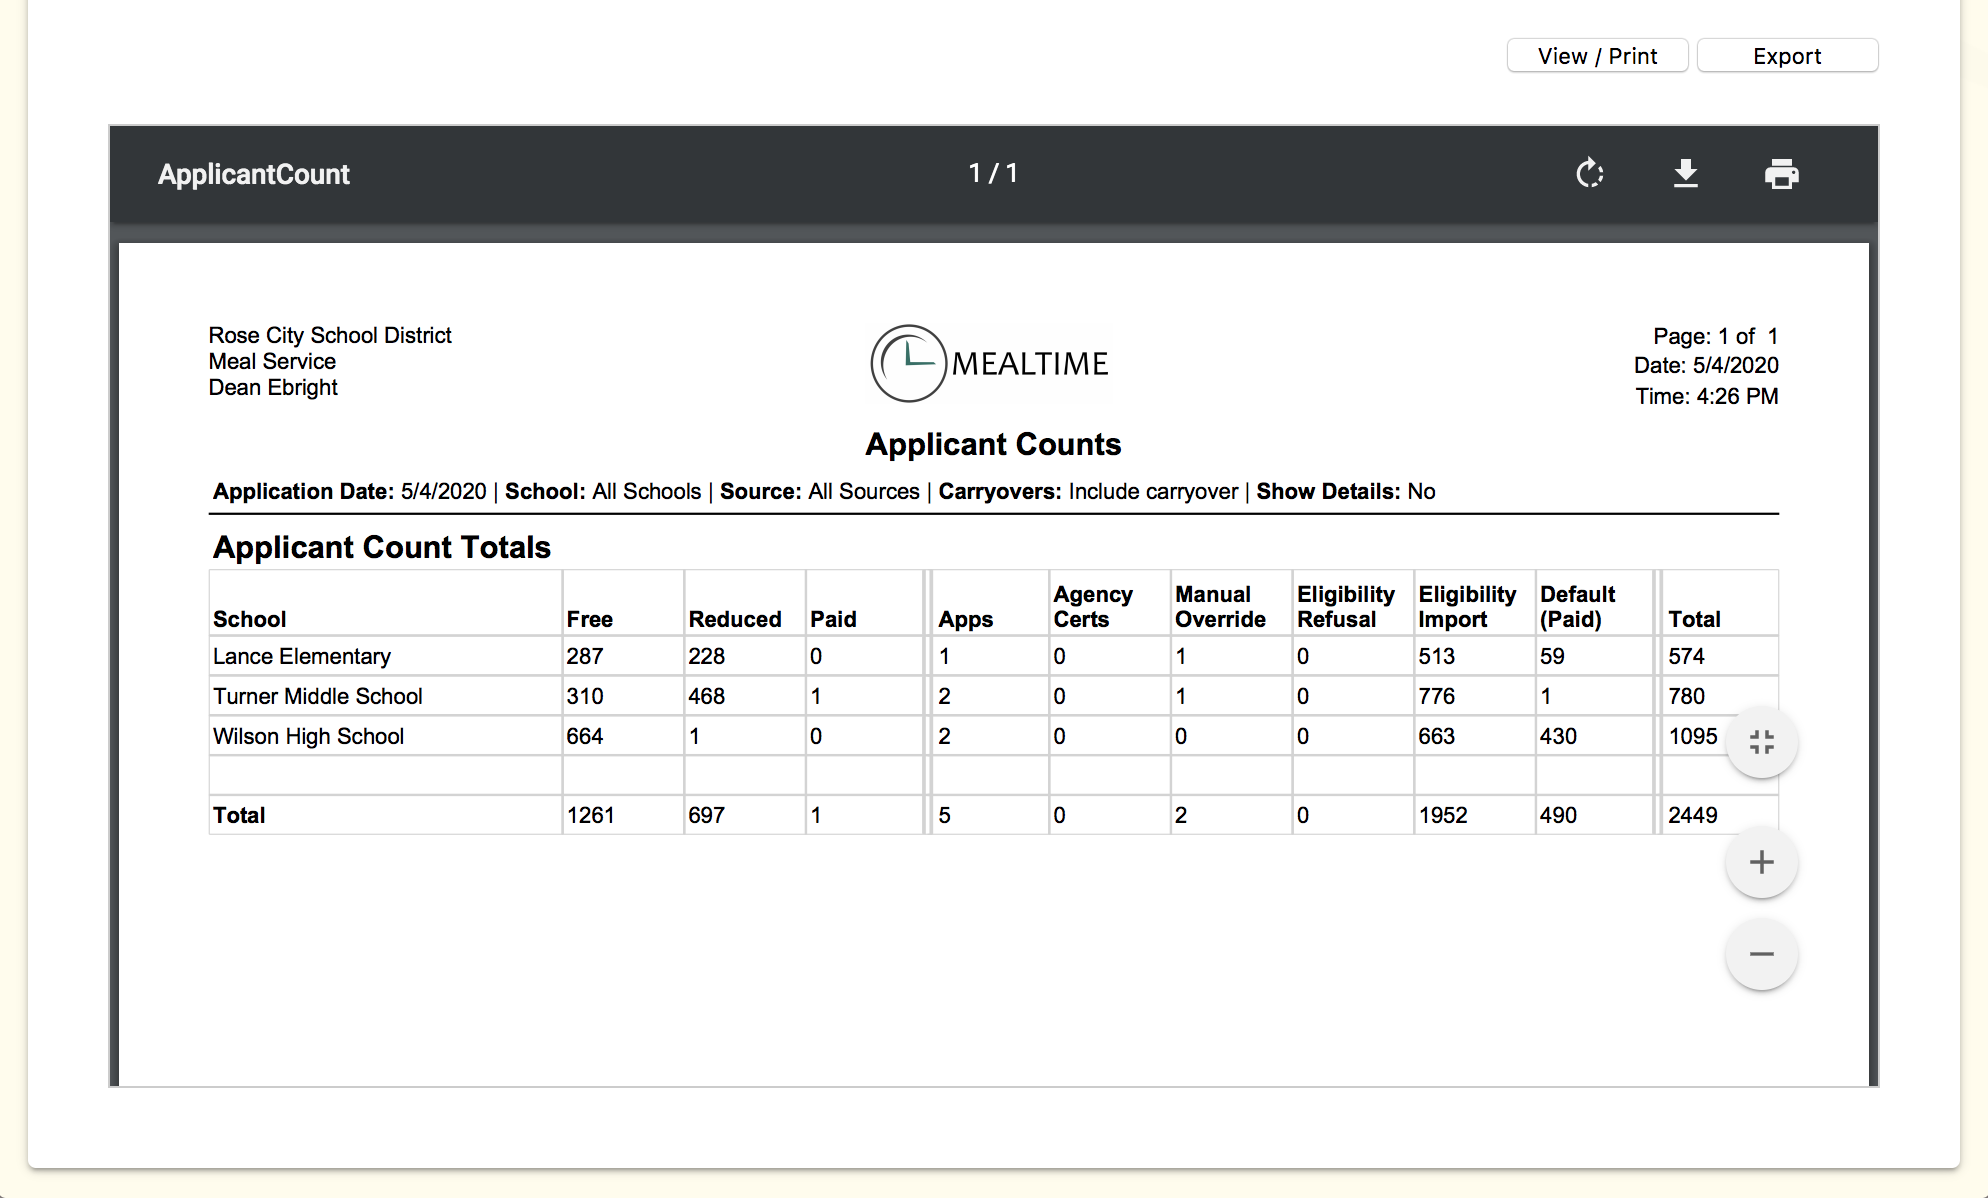Zoom in with the plus button
The height and width of the screenshot is (1198, 1988).
coord(1761,862)
